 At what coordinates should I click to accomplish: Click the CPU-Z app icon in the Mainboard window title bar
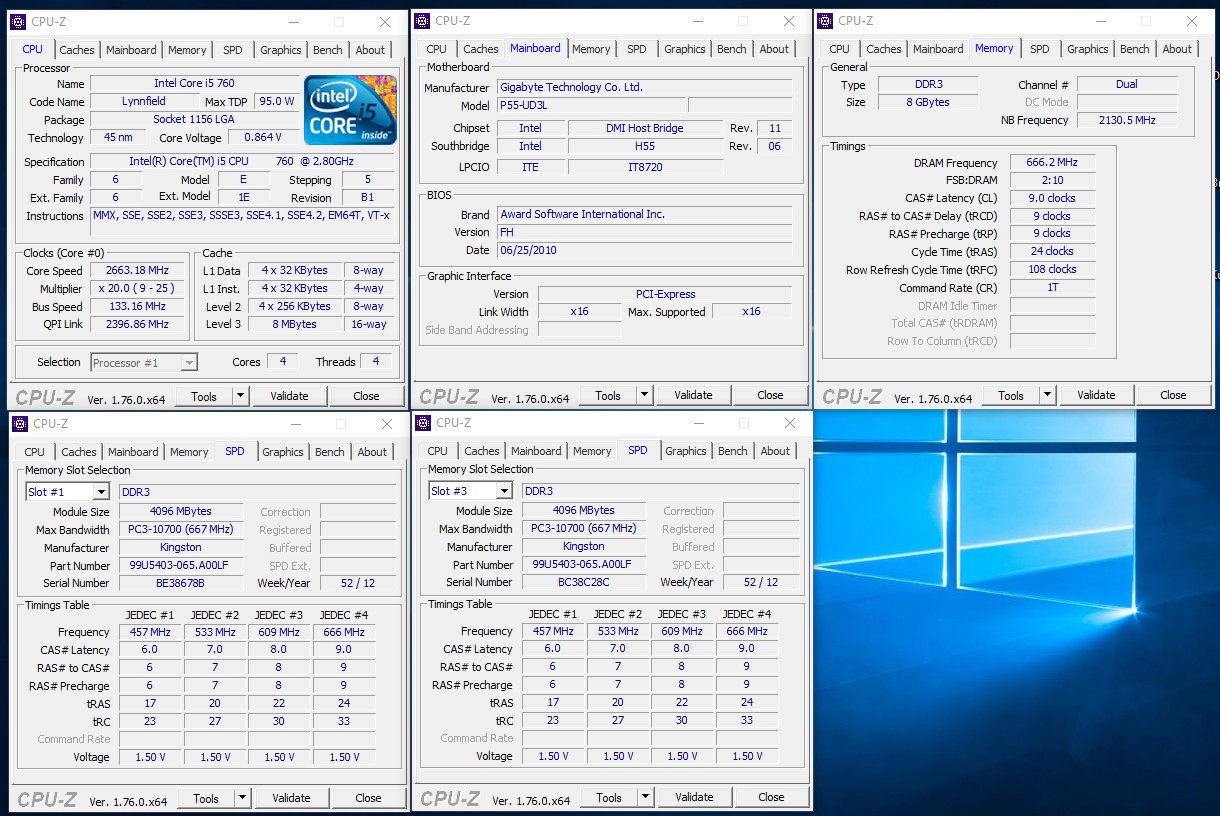tap(422, 21)
